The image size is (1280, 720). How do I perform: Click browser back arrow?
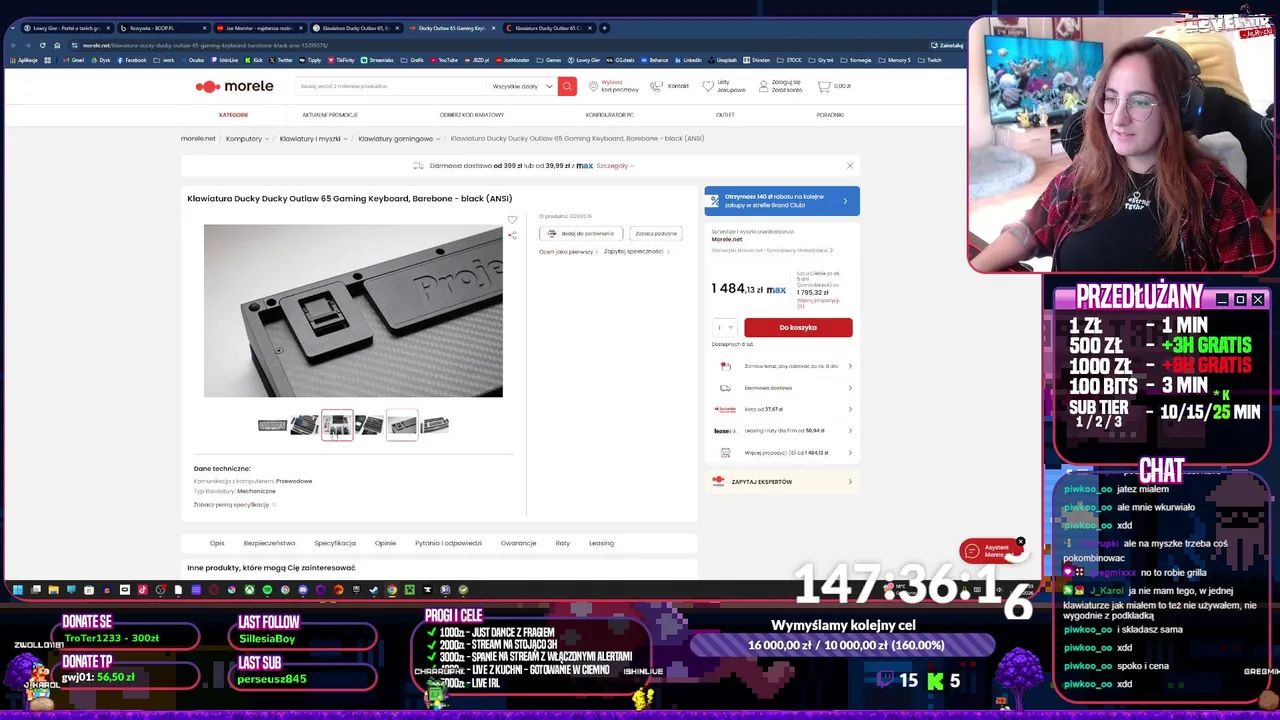pyautogui.click(x=13, y=45)
